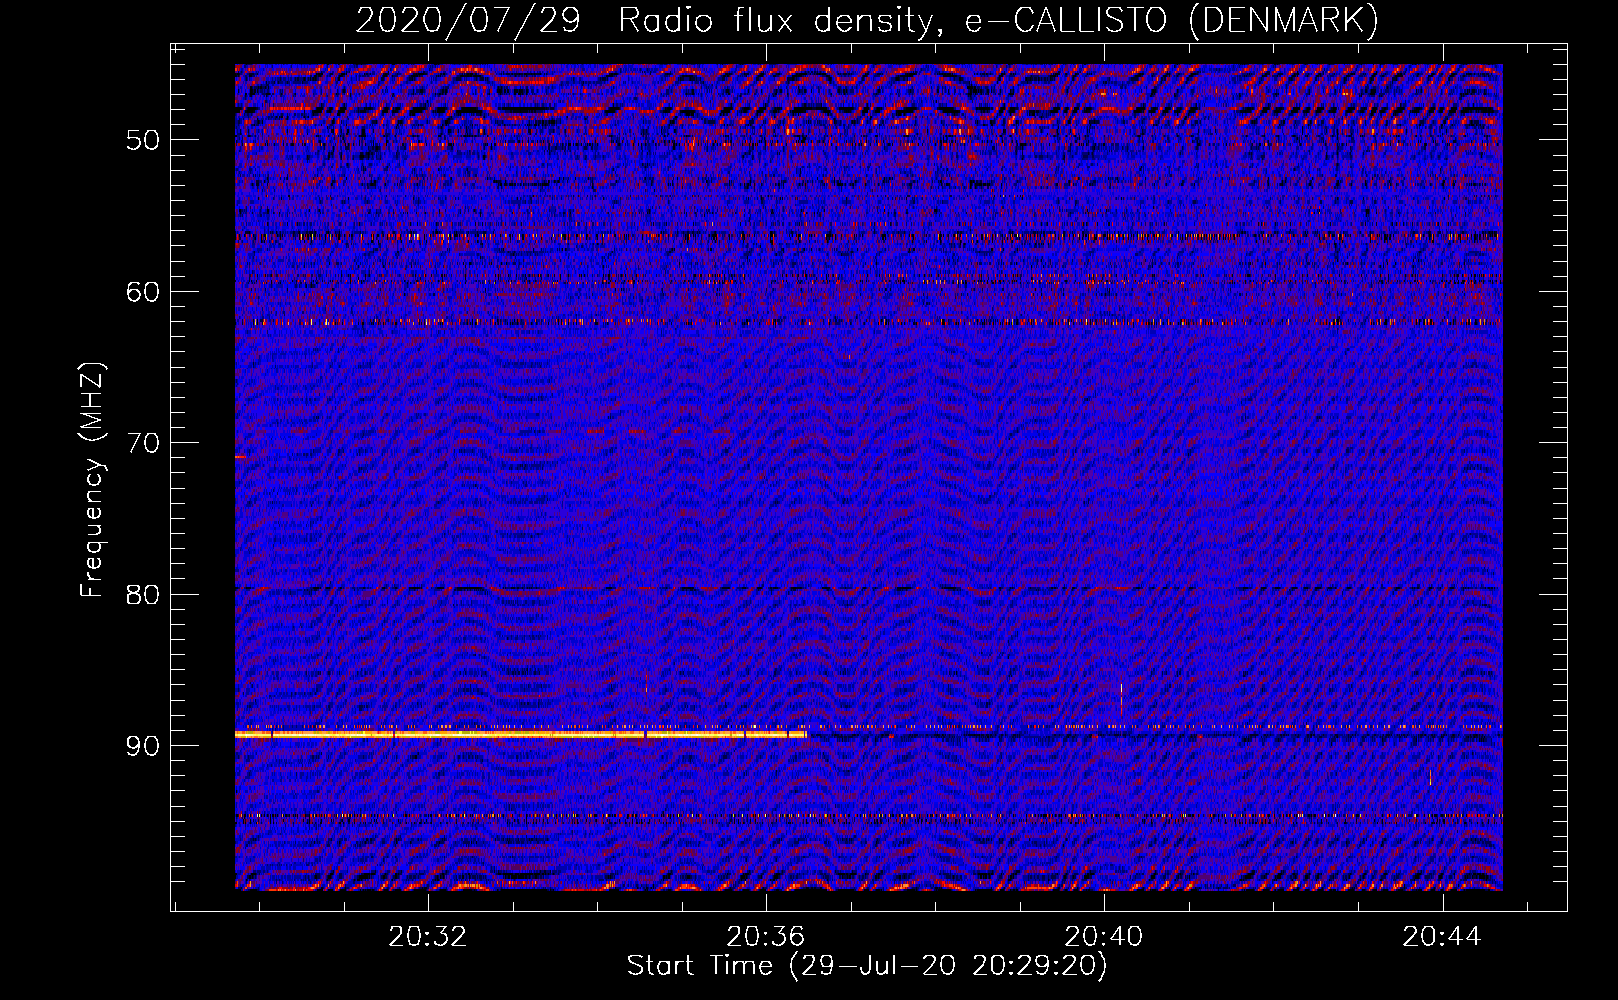
Task: Click the 80 frequency tick label
Action: pos(143,595)
